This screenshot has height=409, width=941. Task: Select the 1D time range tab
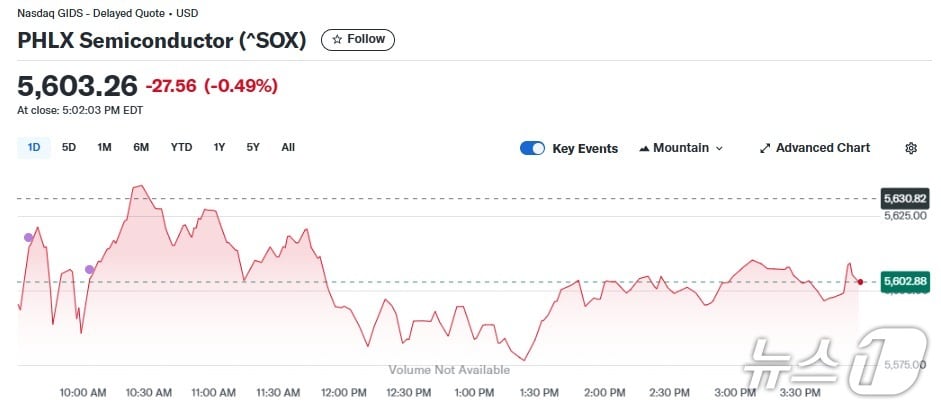(x=34, y=147)
